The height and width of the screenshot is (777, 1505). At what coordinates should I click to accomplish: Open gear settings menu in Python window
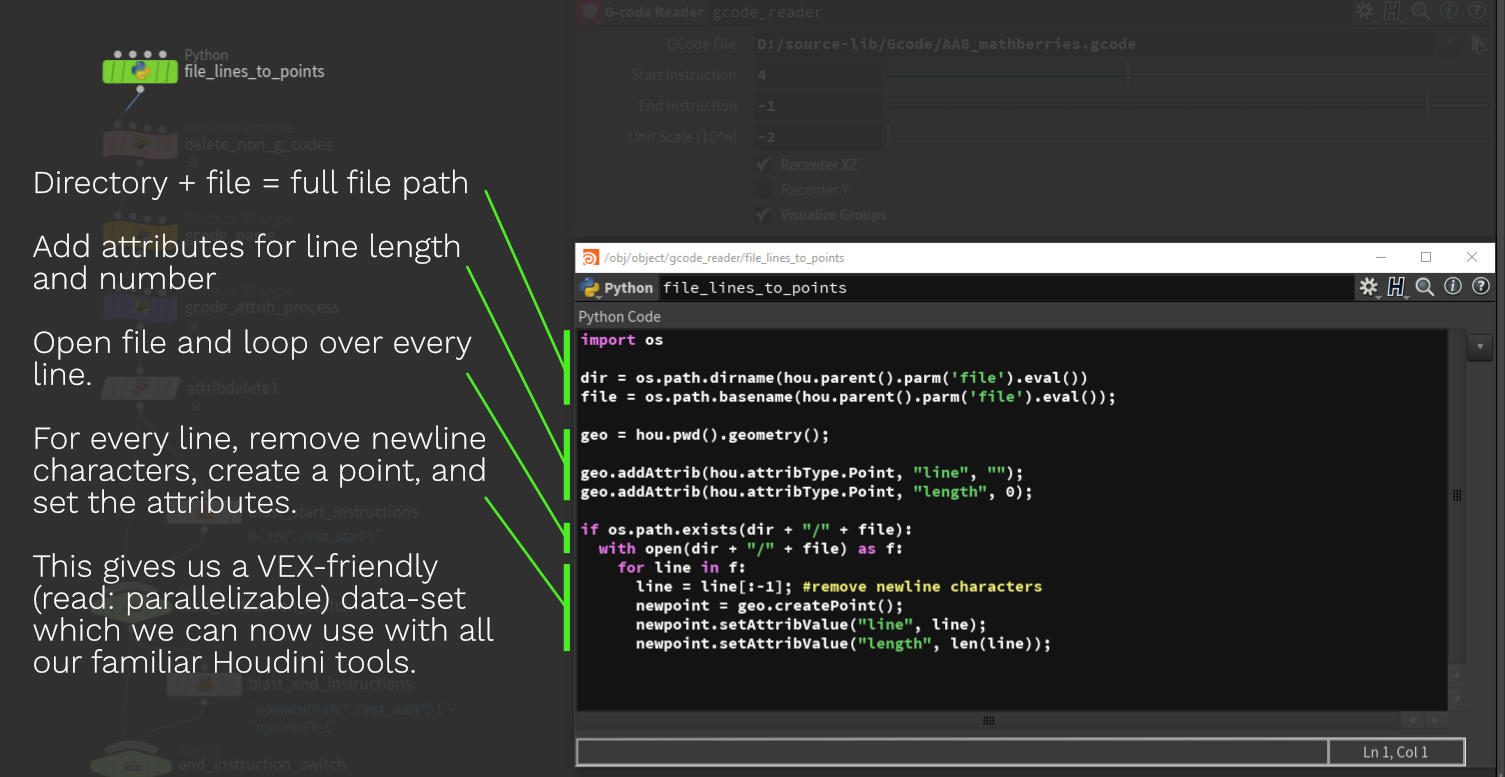(x=1368, y=287)
